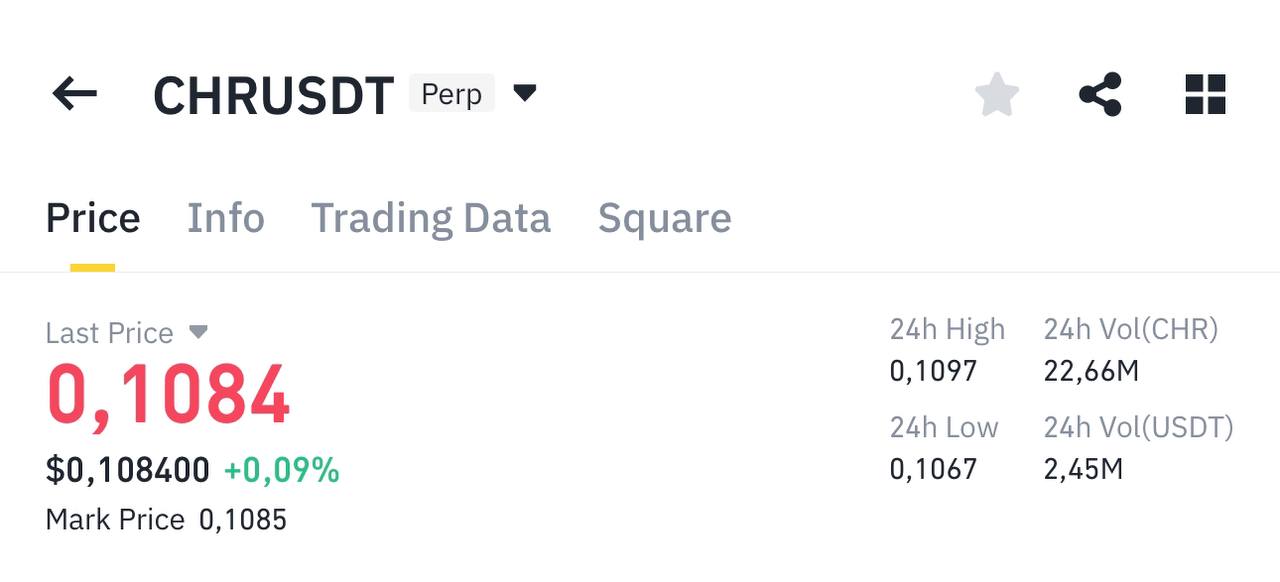The width and height of the screenshot is (1280, 582).
Task: Expand the Last Price dropdown arrow
Action: pyautogui.click(x=198, y=331)
